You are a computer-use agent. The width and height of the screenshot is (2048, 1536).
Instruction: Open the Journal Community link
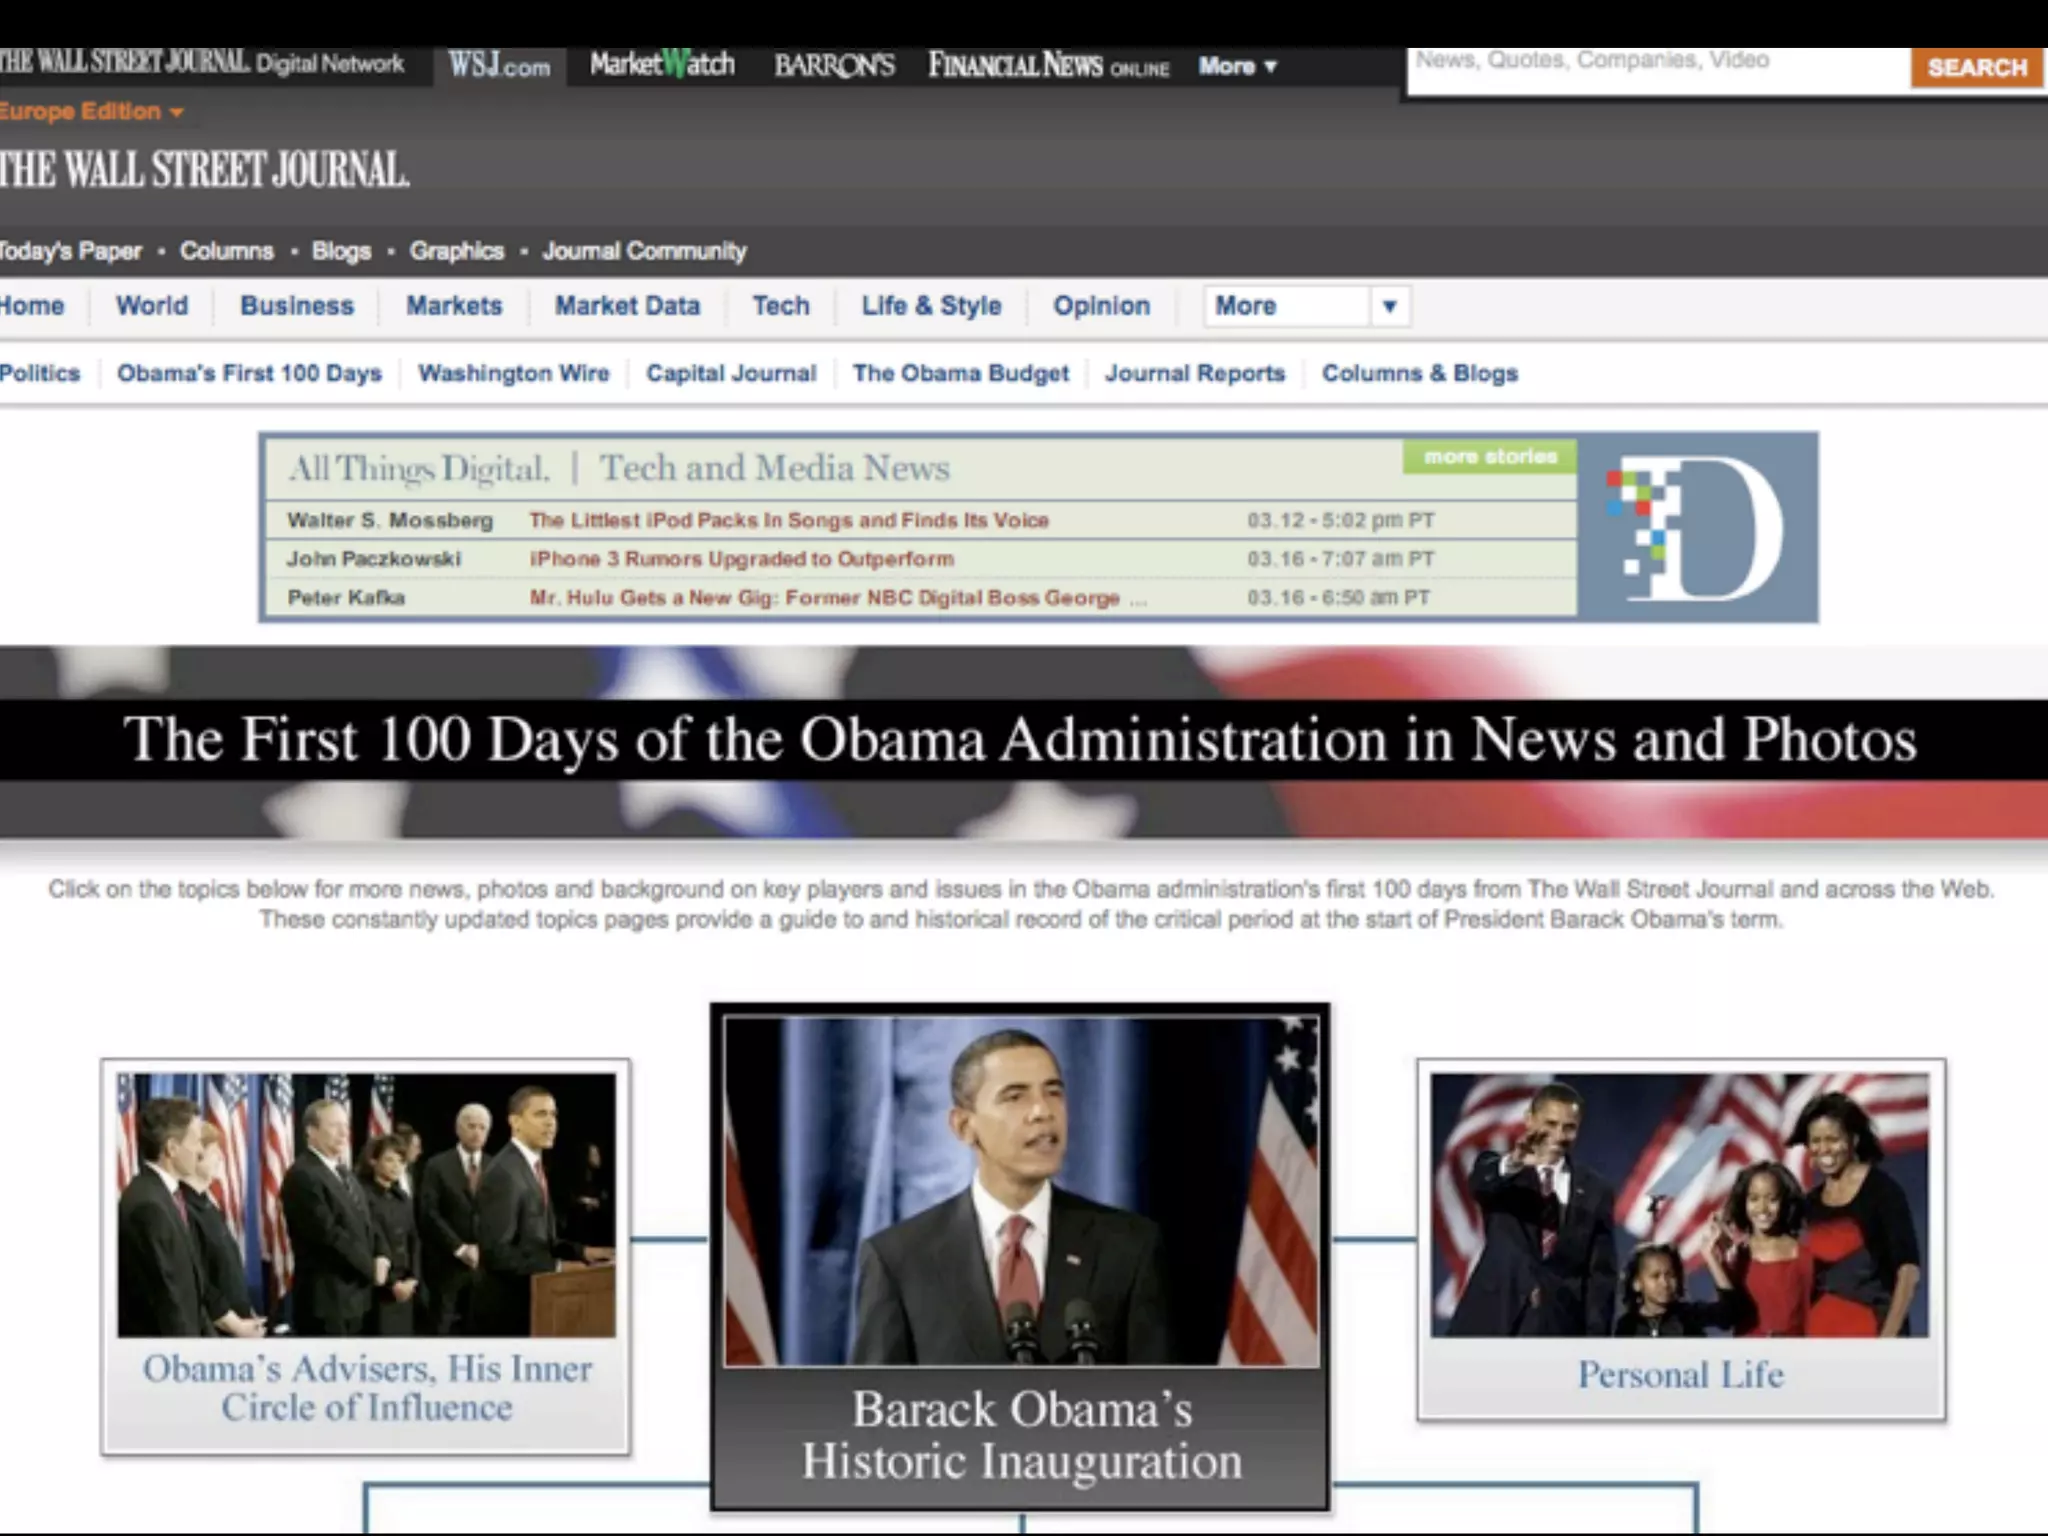pyautogui.click(x=644, y=252)
